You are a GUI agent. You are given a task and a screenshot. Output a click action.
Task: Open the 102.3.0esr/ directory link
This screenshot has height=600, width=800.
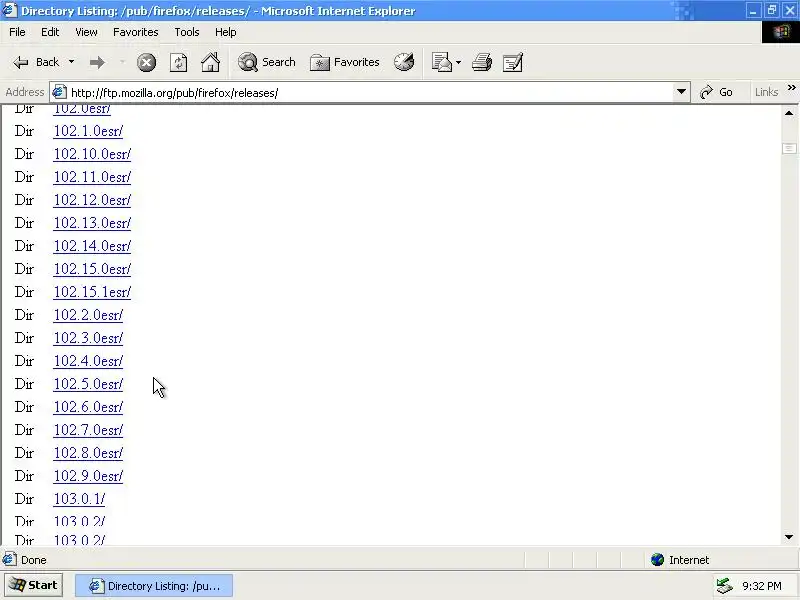click(88, 338)
